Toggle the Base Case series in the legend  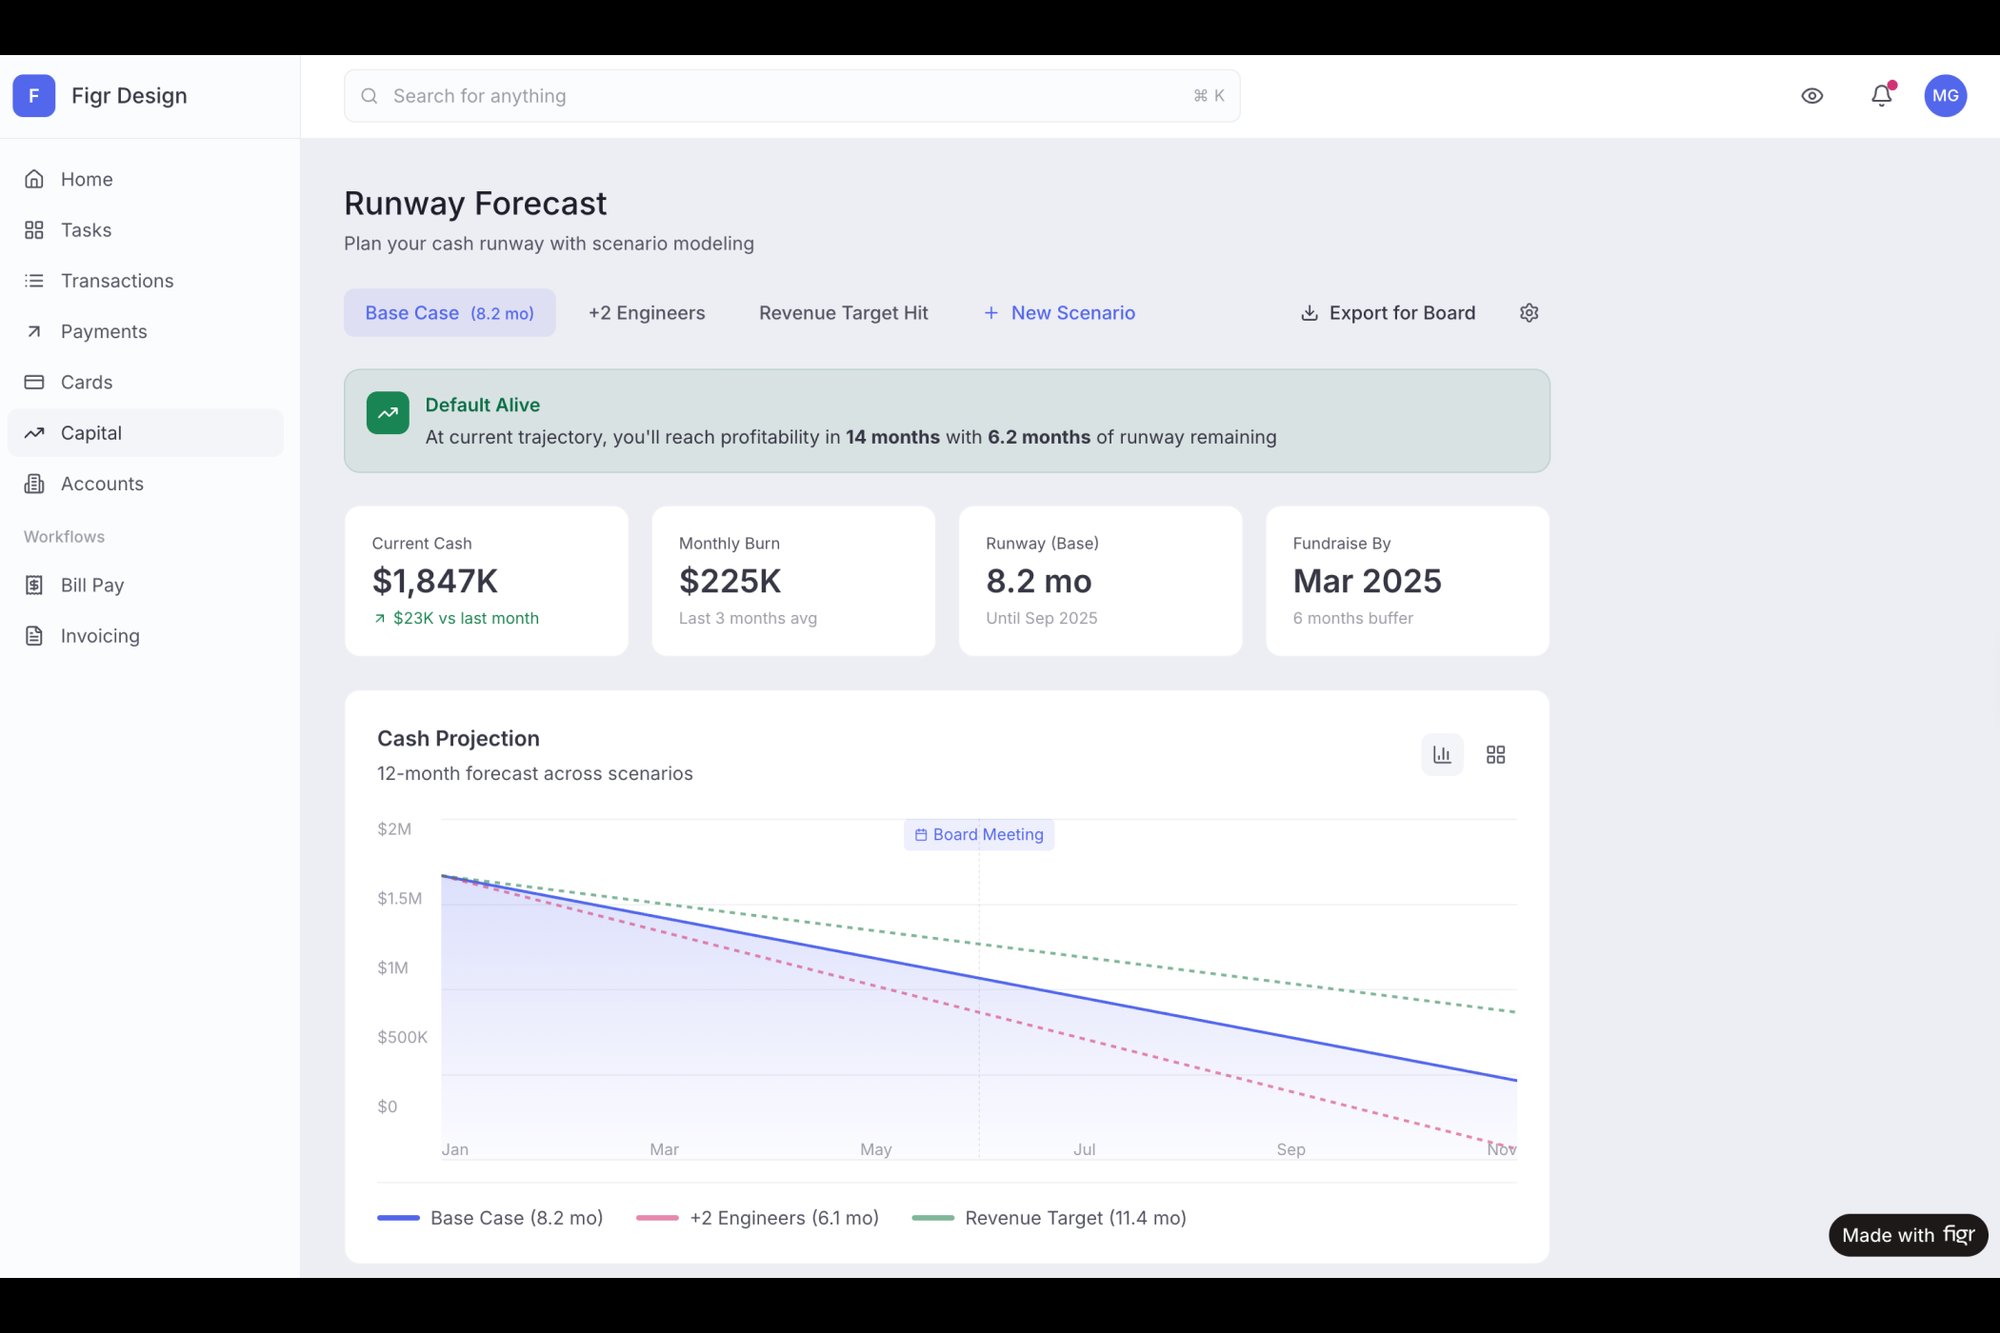(x=490, y=1217)
